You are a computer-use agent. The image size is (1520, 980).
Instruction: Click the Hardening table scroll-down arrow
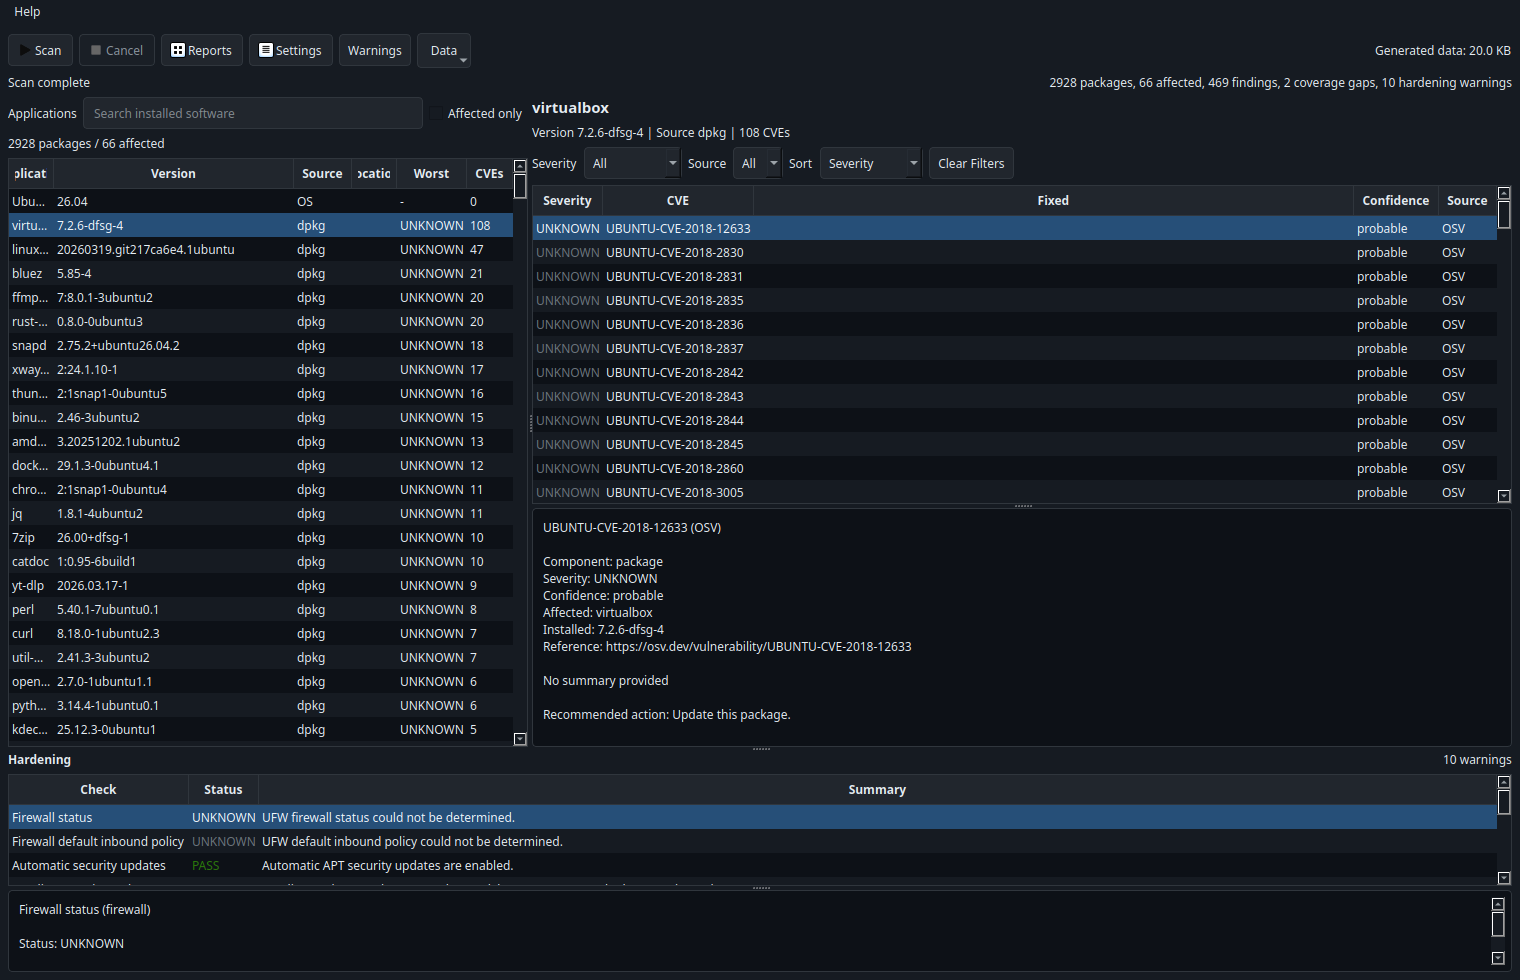point(1504,878)
